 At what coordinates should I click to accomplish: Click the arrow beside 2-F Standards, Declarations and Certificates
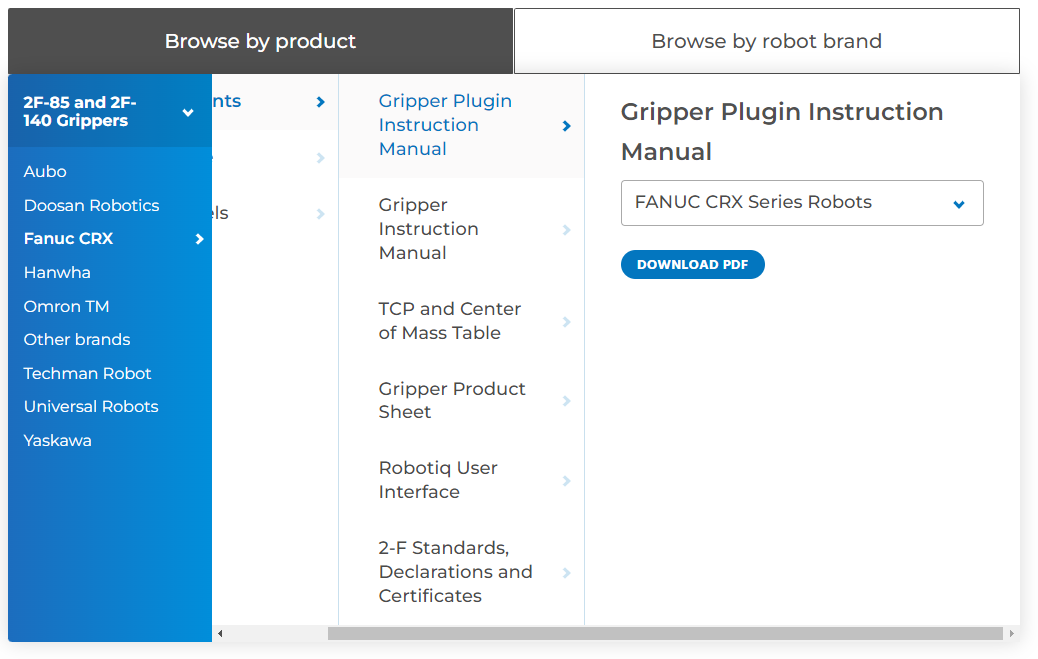tap(567, 572)
